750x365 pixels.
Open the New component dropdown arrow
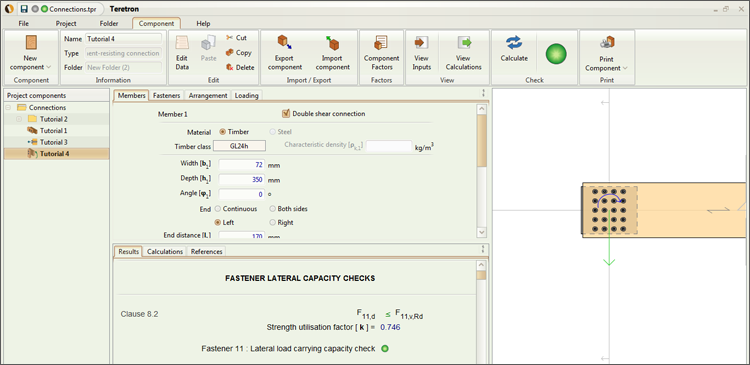[48, 67]
